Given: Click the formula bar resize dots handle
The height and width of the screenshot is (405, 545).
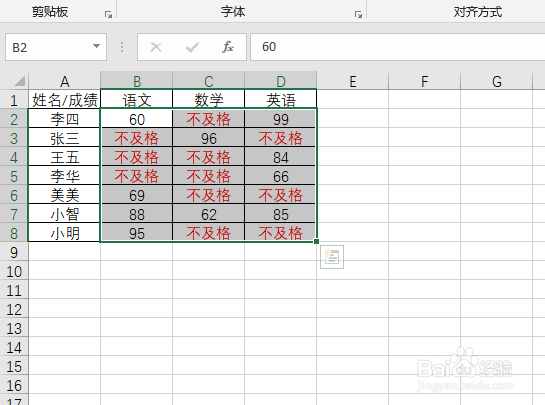Looking at the screenshot, I should coord(122,47).
